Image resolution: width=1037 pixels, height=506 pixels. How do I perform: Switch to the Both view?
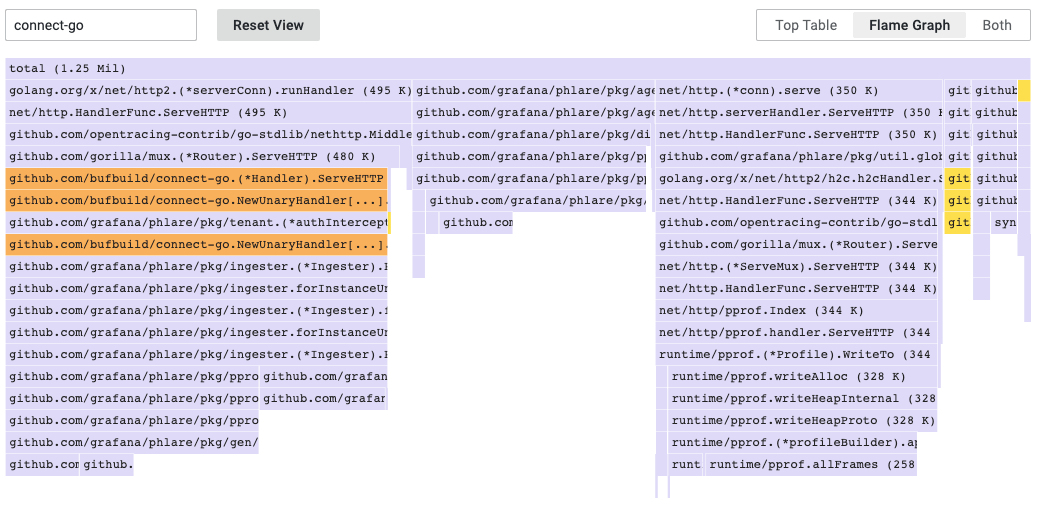(x=996, y=25)
